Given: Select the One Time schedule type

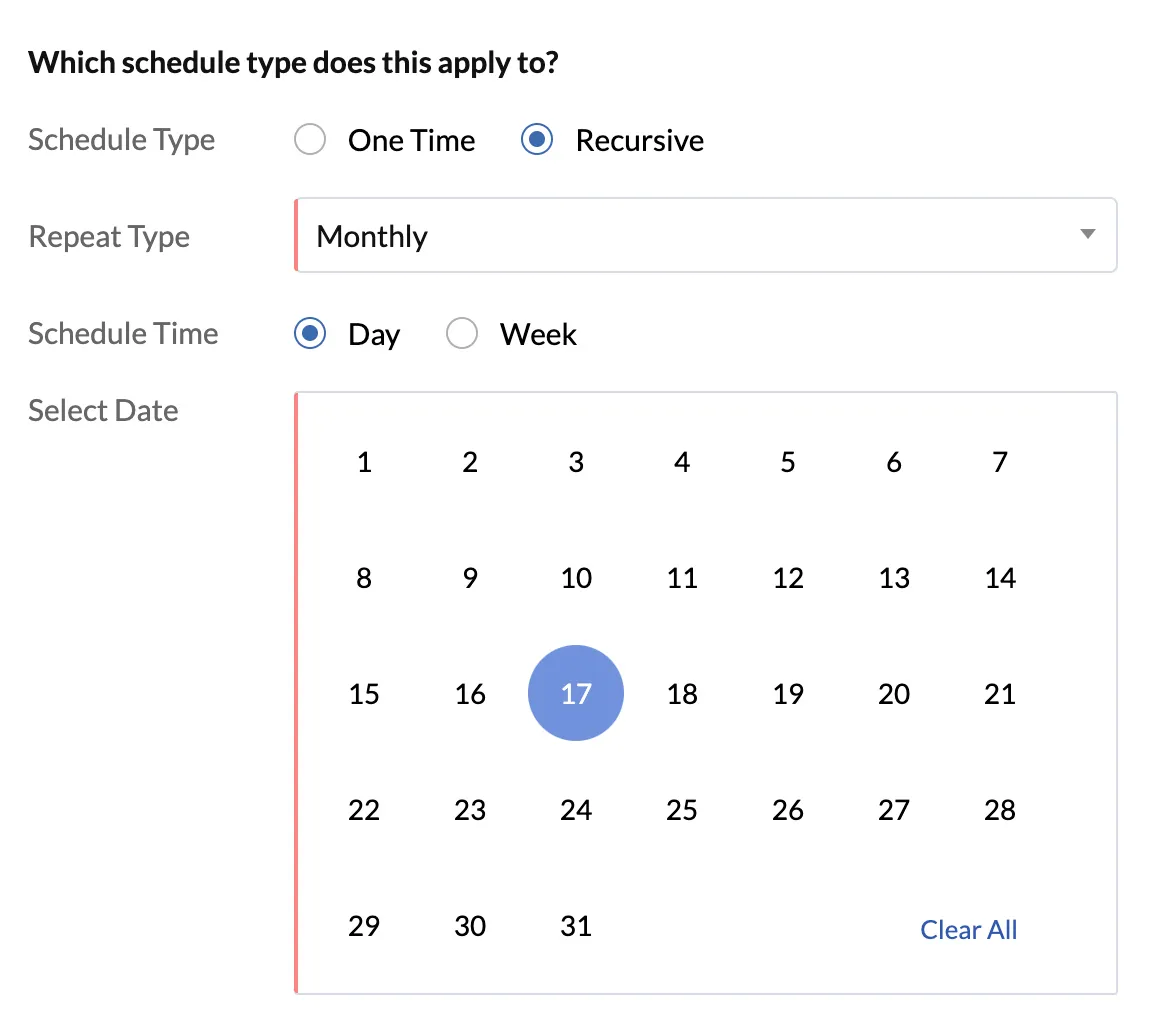Looking at the screenshot, I should click(x=310, y=139).
